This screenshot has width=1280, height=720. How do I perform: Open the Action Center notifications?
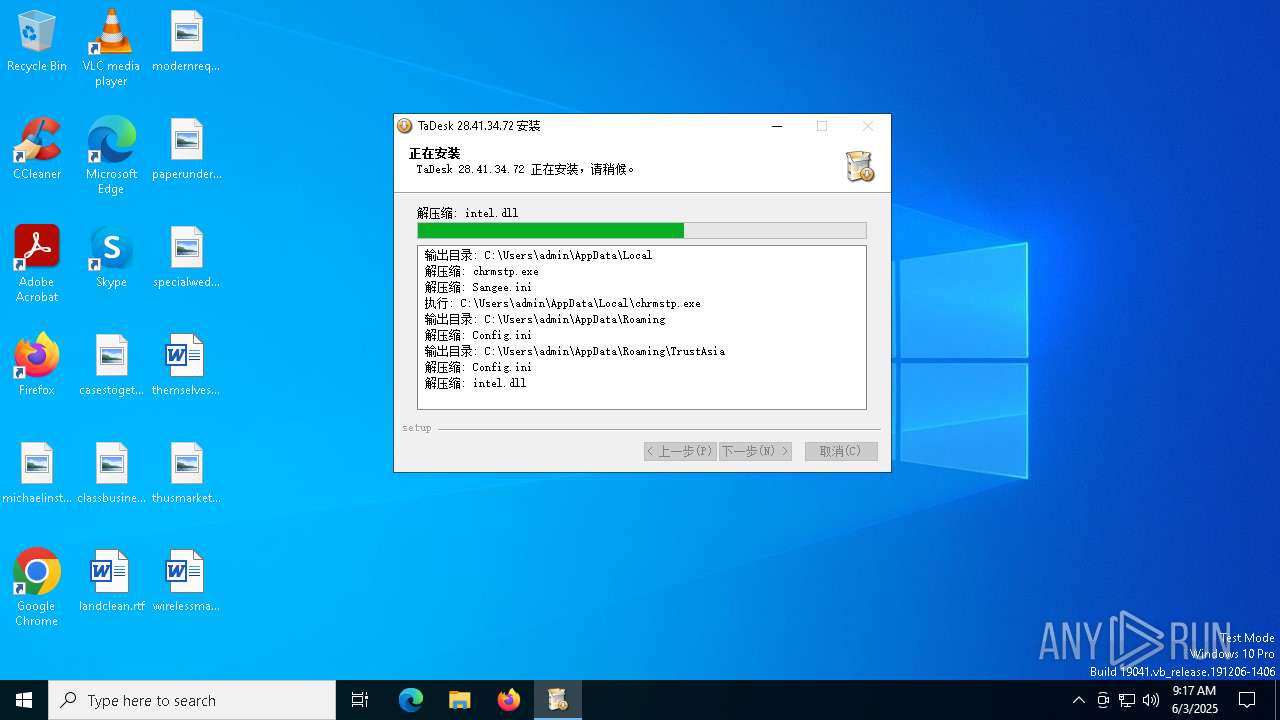[x=1247, y=700]
